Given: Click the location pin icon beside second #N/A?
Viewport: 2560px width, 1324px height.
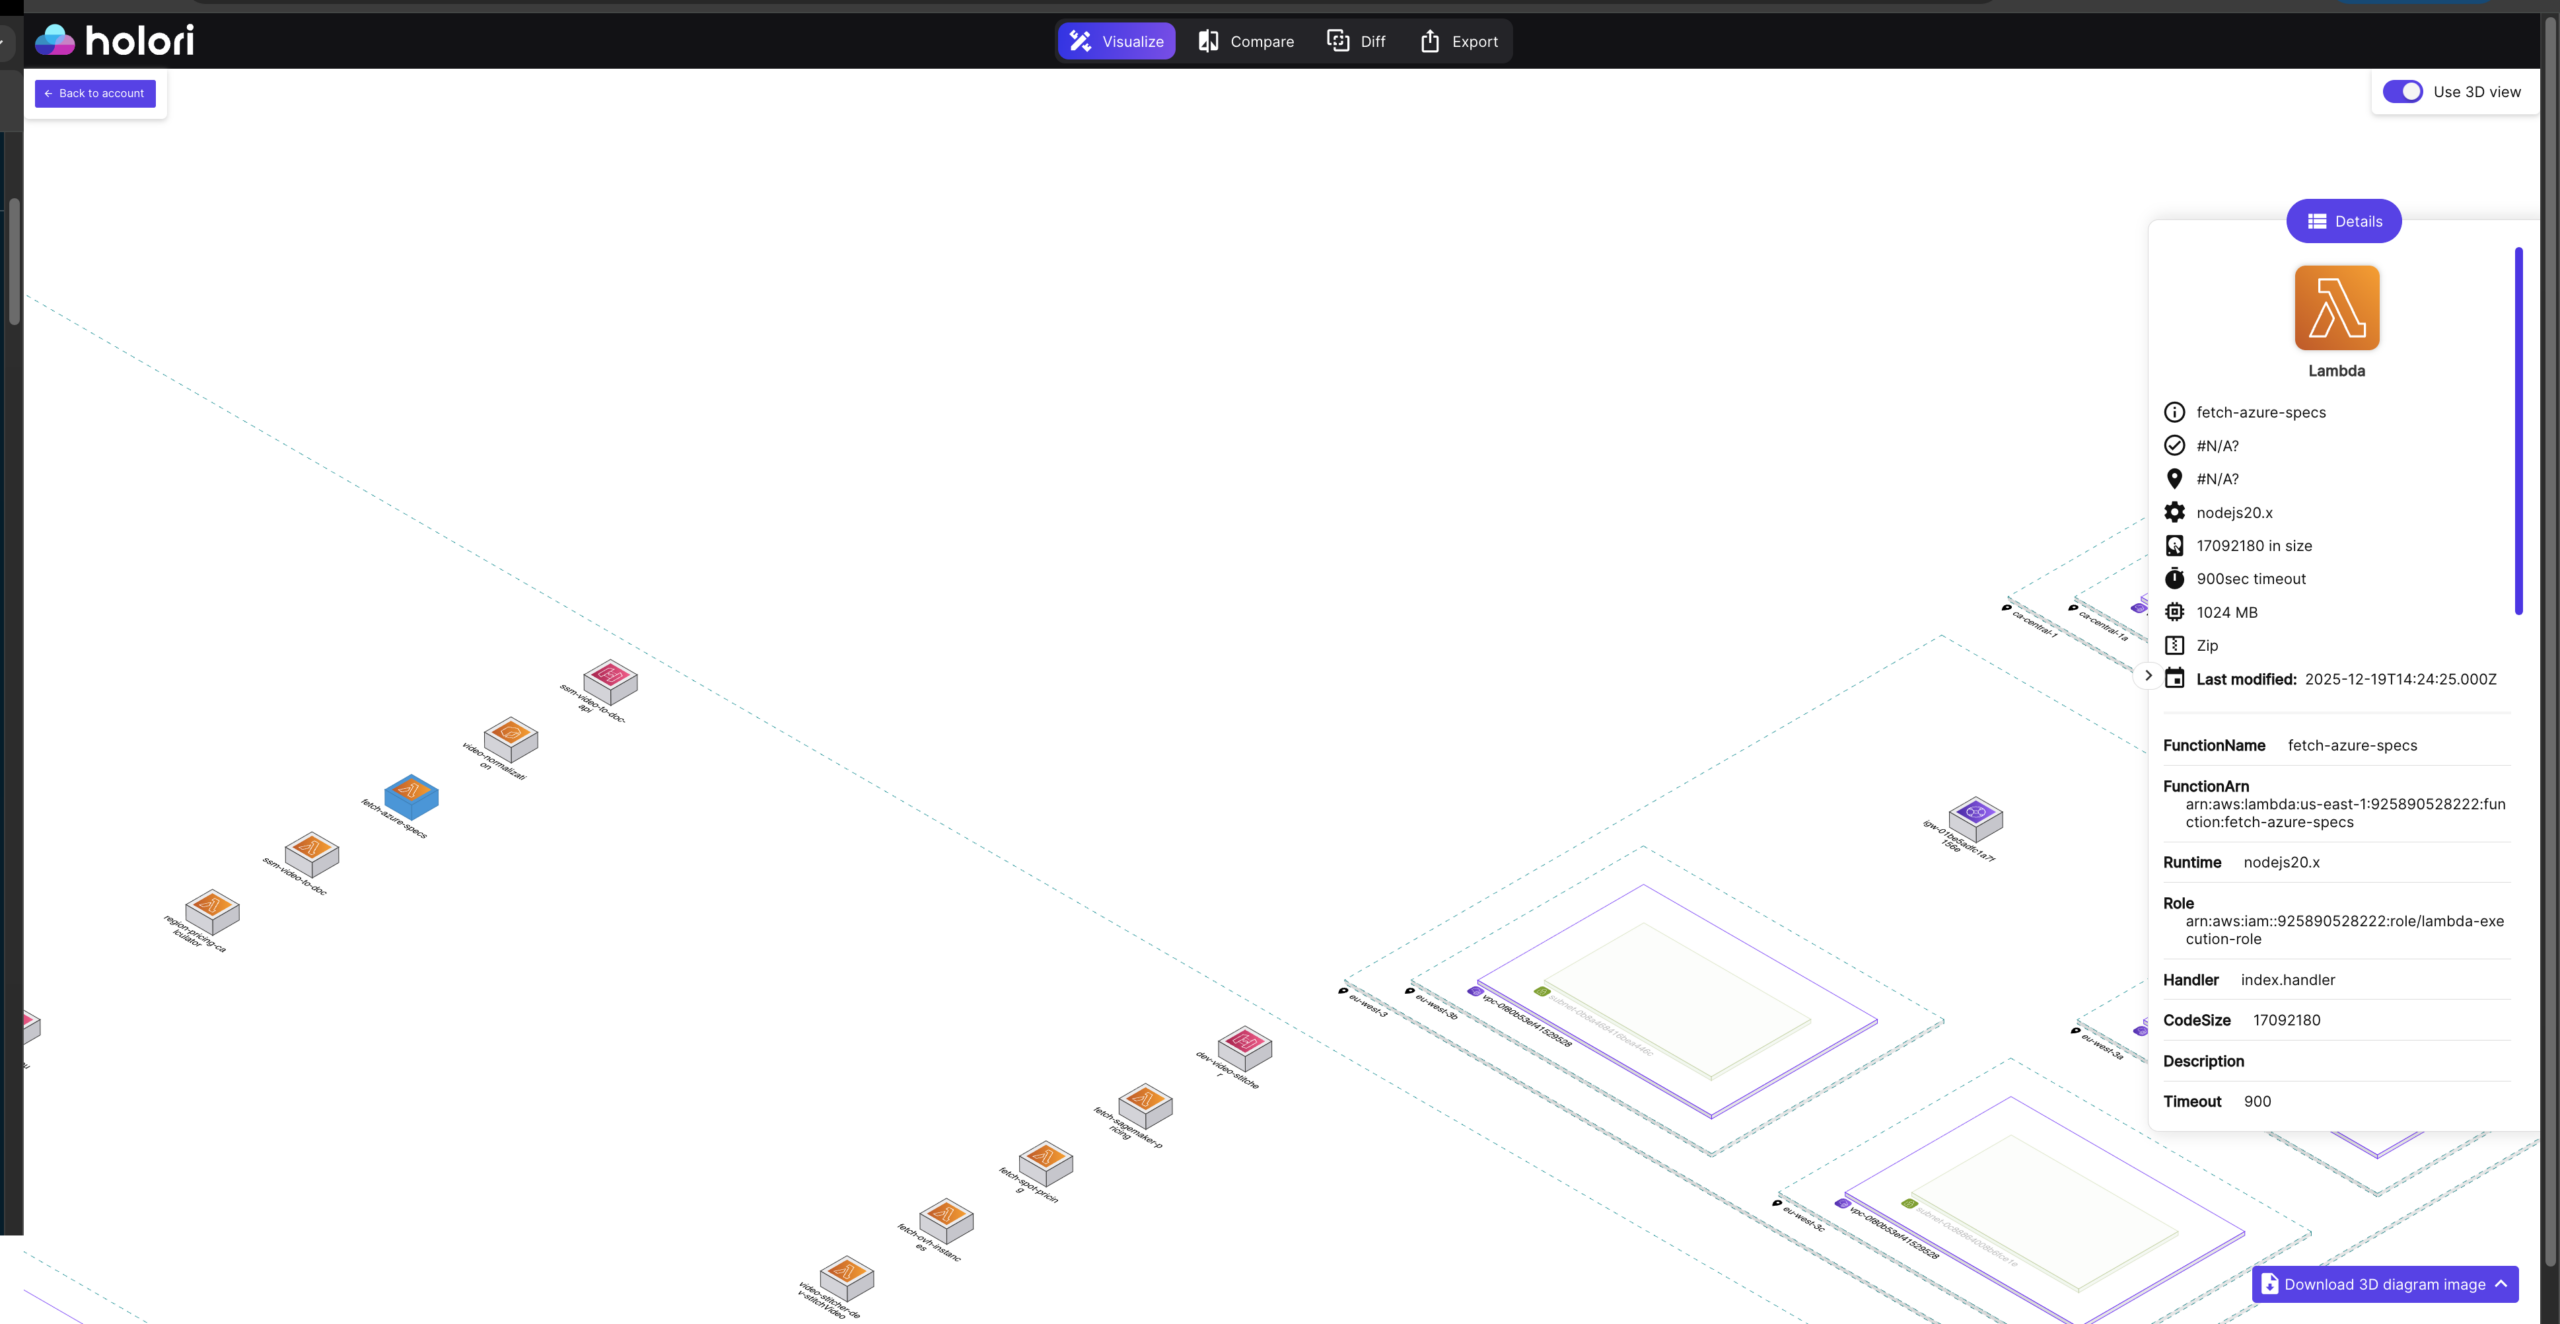Looking at the screenshot, I should tap(2174, 479).
